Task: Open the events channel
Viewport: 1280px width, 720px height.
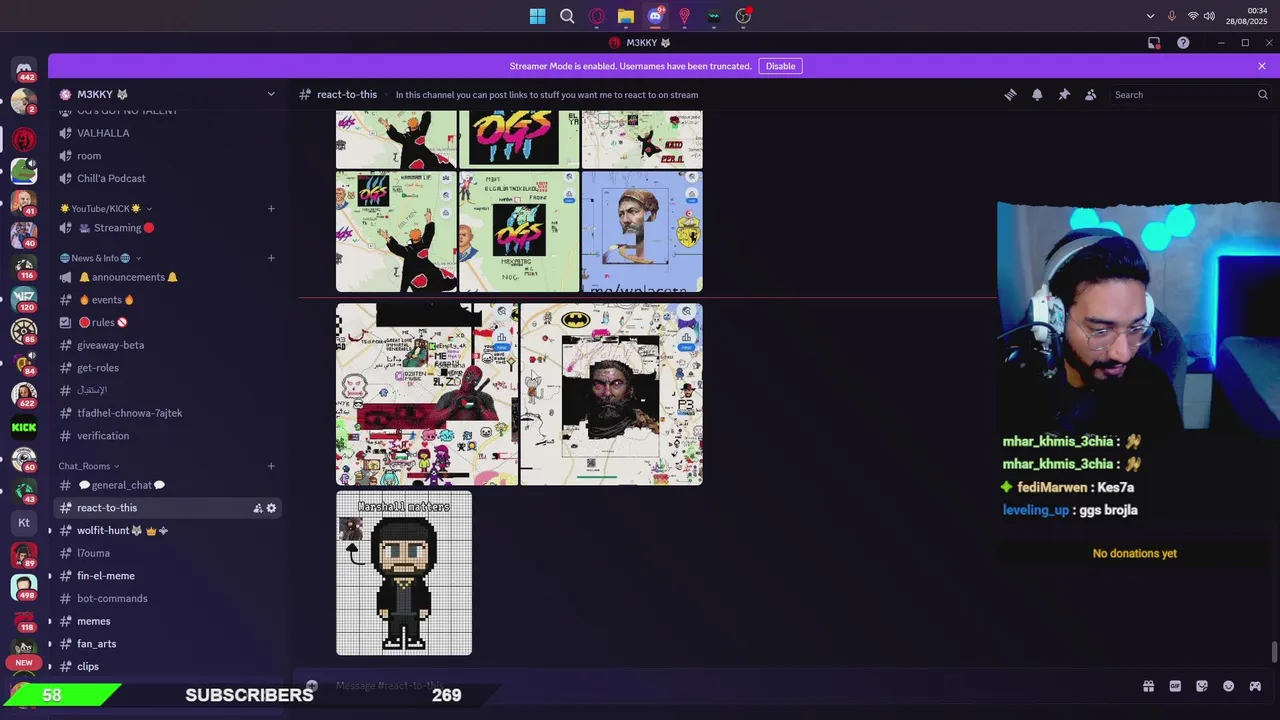Action: pyautogui.click(x=167, y=300)
